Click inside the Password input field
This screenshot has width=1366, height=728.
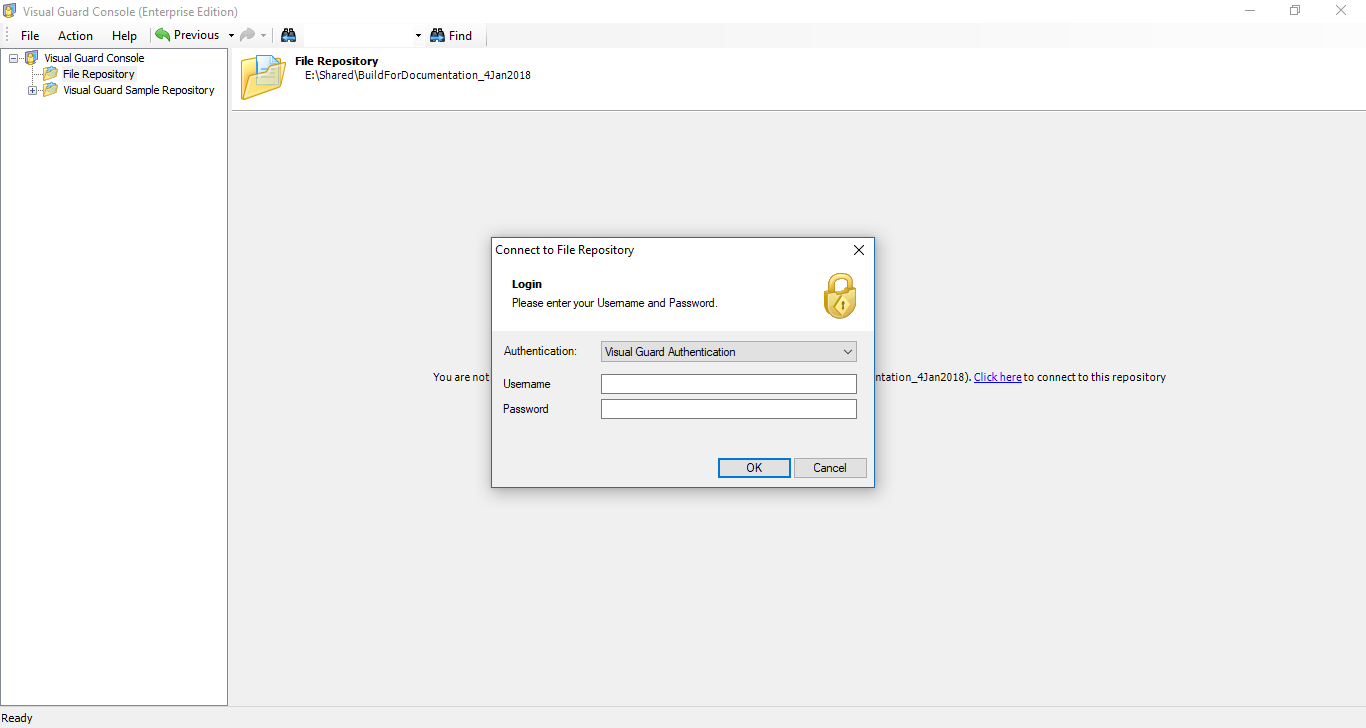click(x=728, y=408)
